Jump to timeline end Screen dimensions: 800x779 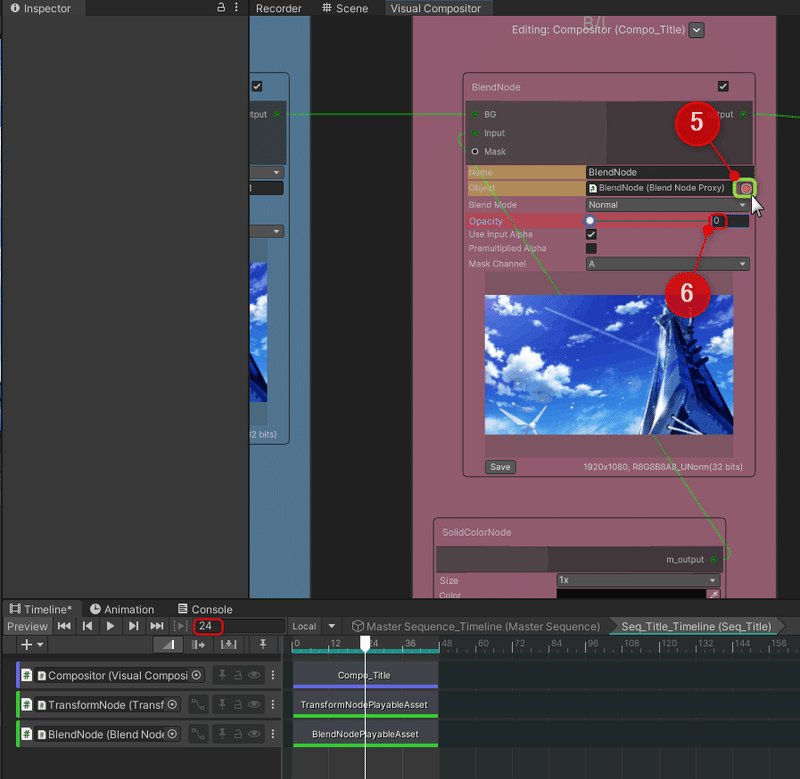point(157,626)
